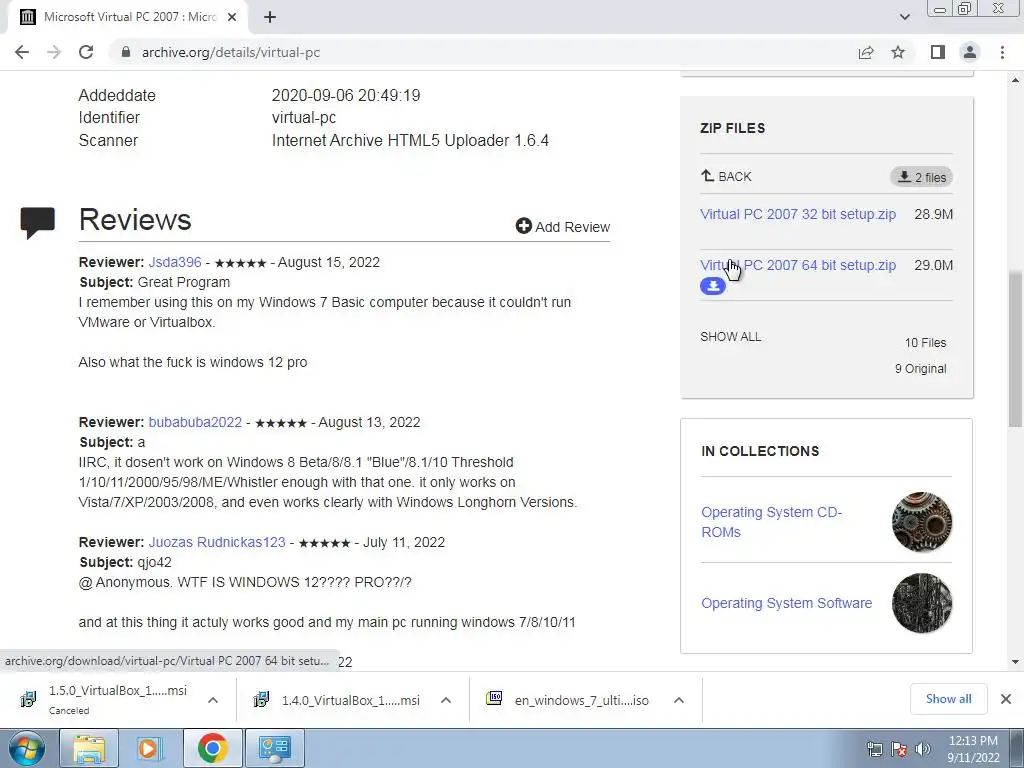Open reviewer Jsda396 profile link
Screen dimensions: 1024x768
coord(175,262)
